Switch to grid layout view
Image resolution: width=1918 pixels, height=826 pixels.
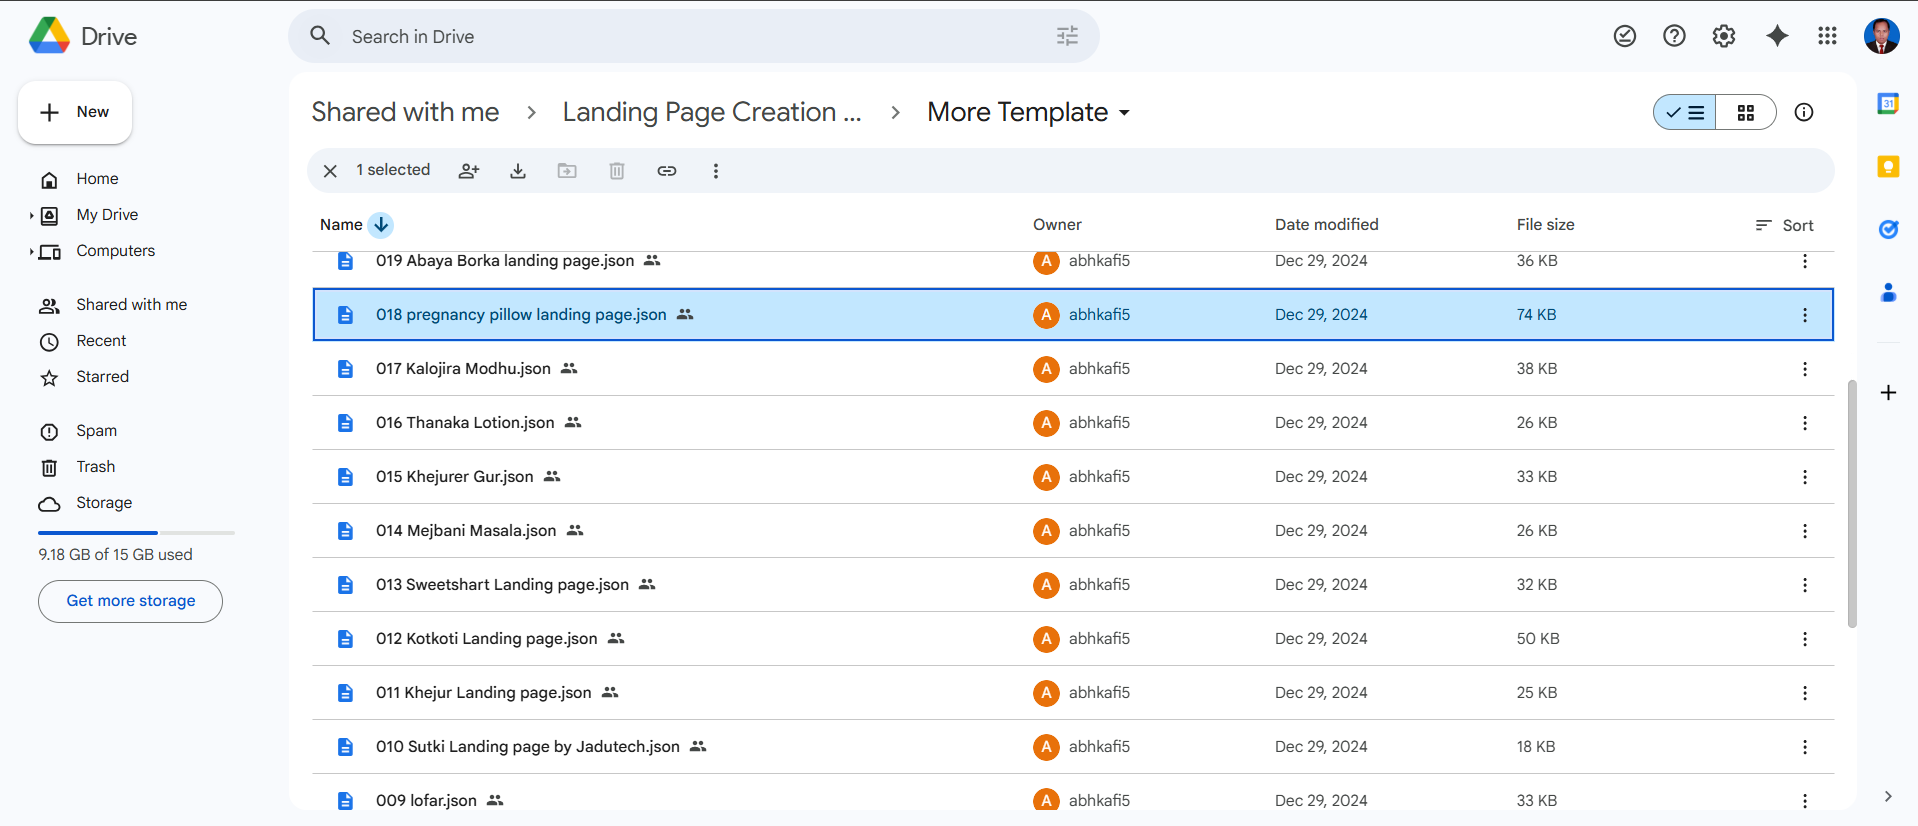click(x=1746, y=113)
